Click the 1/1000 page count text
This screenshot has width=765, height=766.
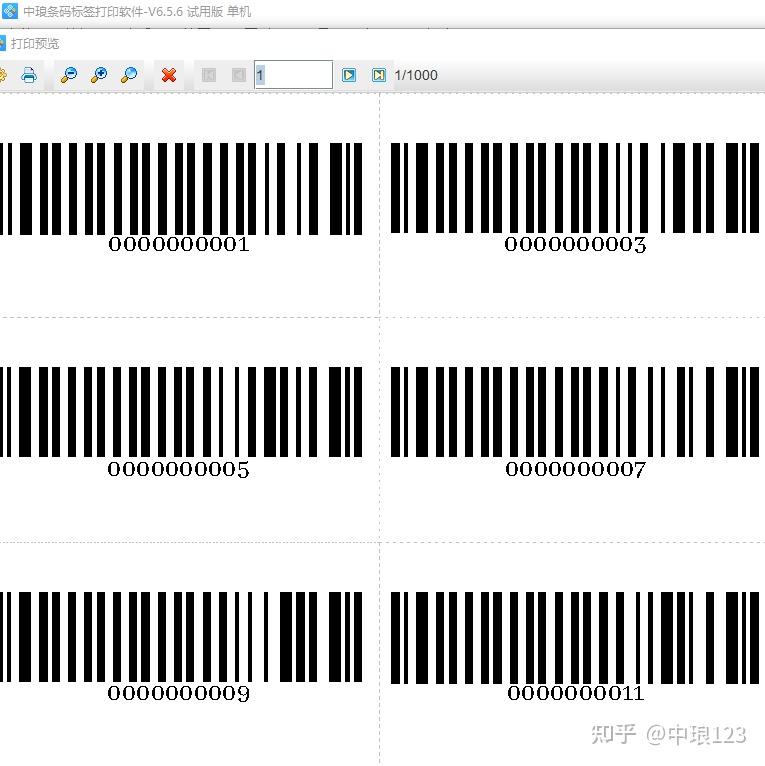416,75
